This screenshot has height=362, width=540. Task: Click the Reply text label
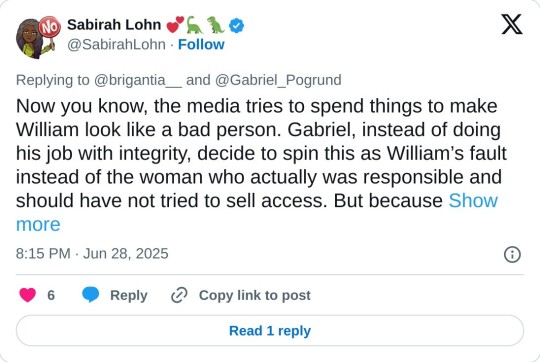tap(129, 296)
